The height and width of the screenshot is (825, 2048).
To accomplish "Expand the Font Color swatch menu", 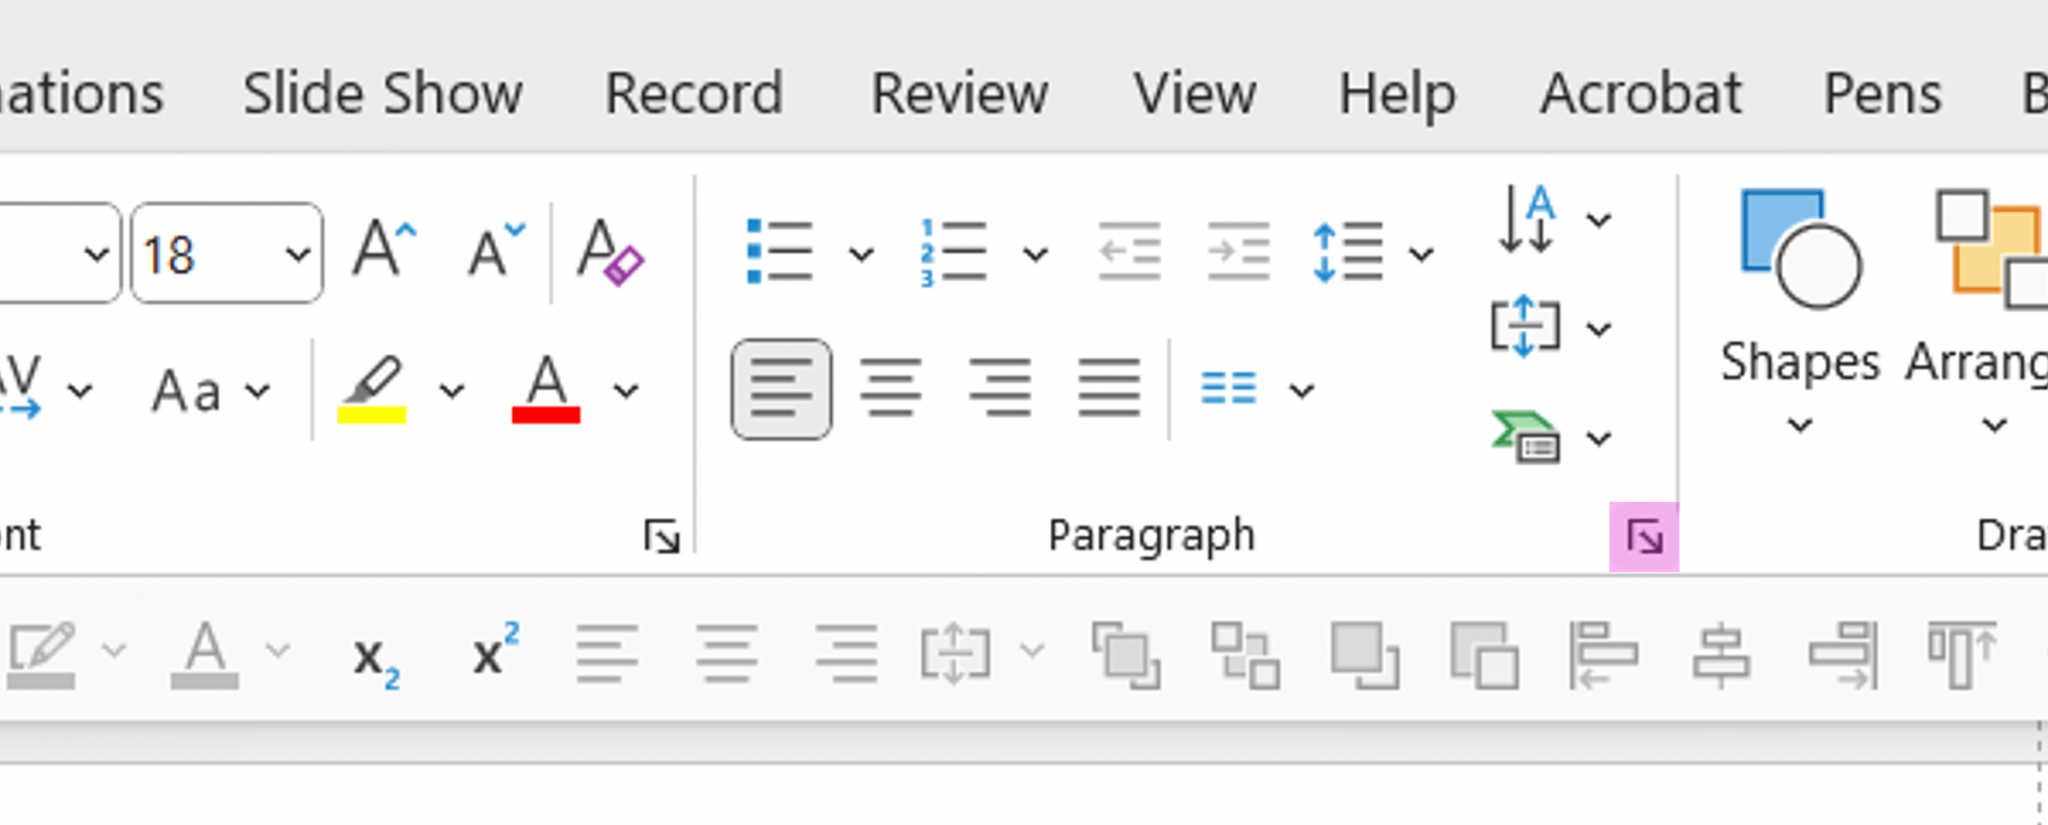I will tap(625, 390).
